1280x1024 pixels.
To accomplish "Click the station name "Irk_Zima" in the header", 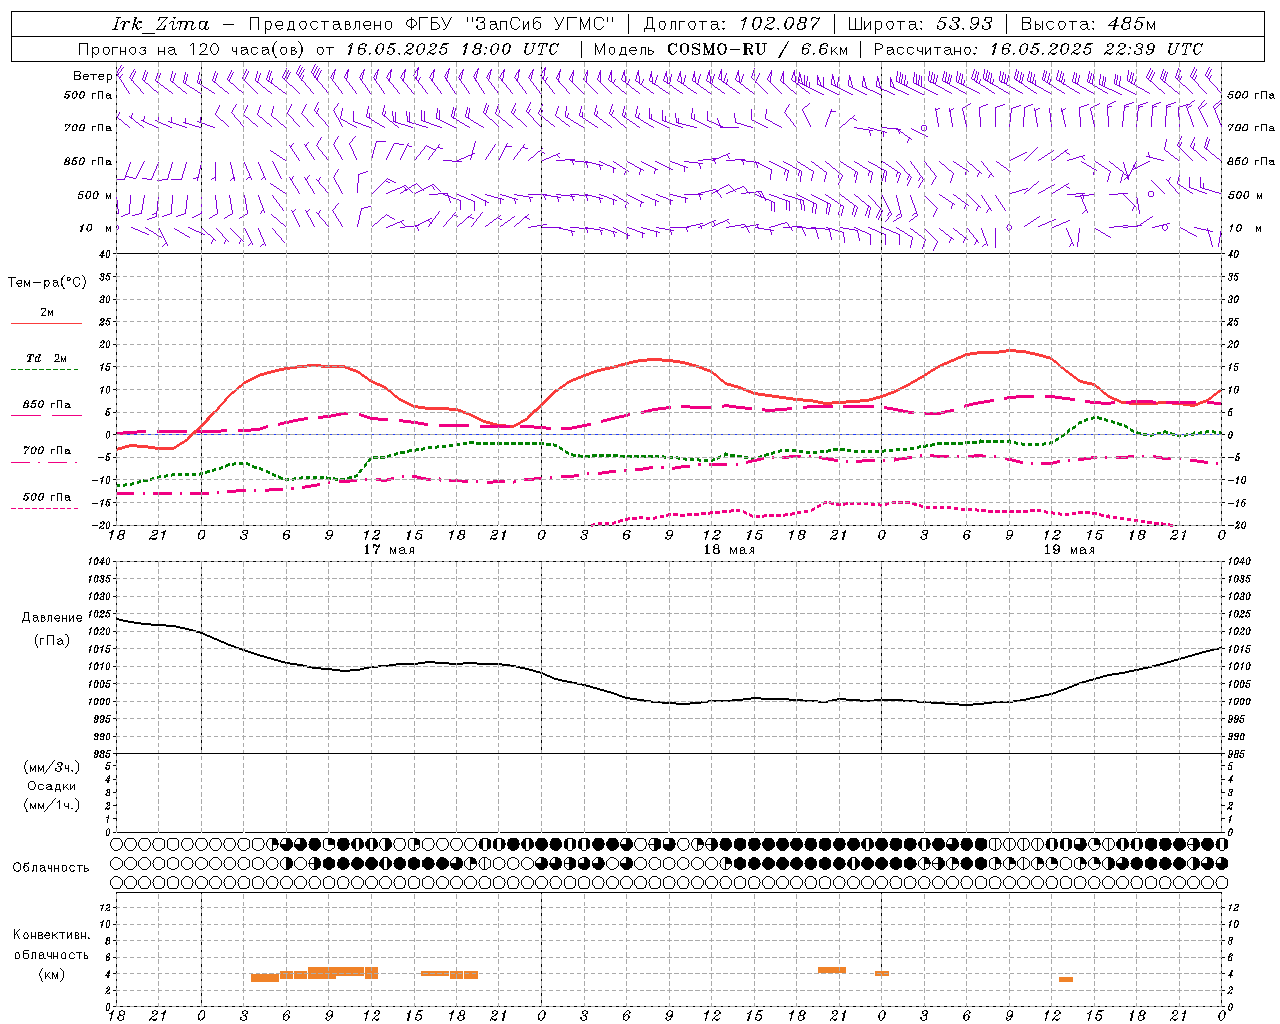I will (160, 24).
